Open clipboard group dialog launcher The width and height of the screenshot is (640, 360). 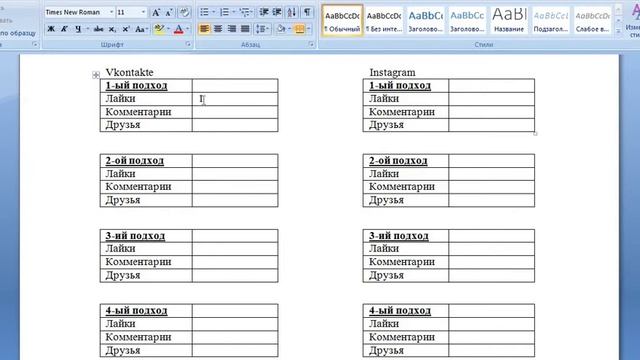(36, 44)
